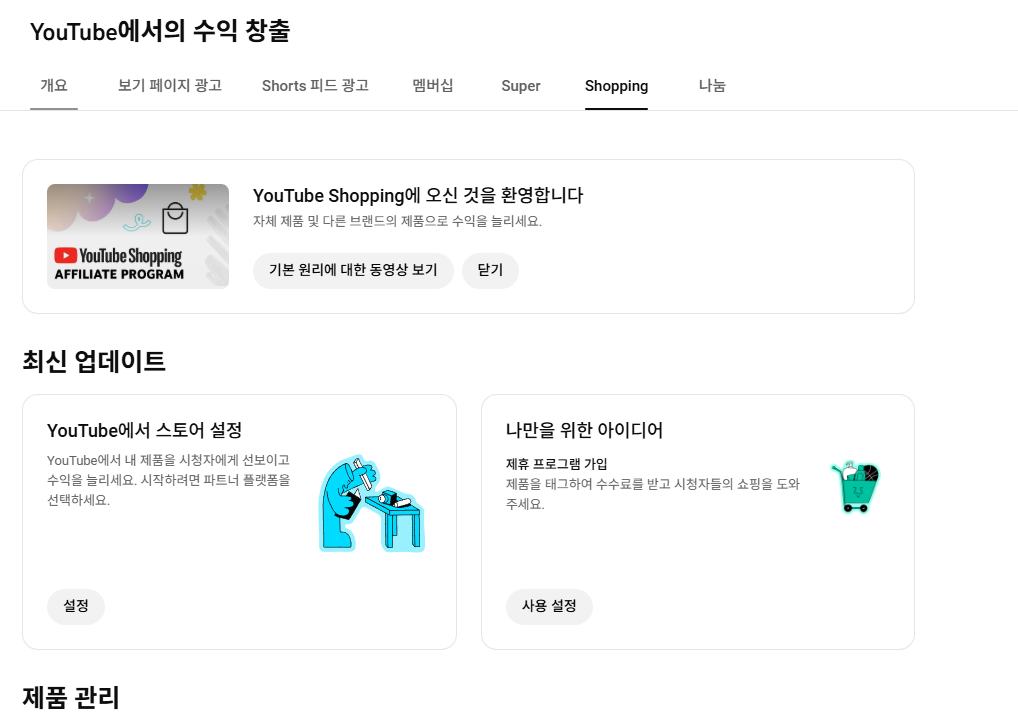Click the 최신 업데이트 section heading
Image resolution: width=1018 pixels, height=726 pixels.
(94, 362)
